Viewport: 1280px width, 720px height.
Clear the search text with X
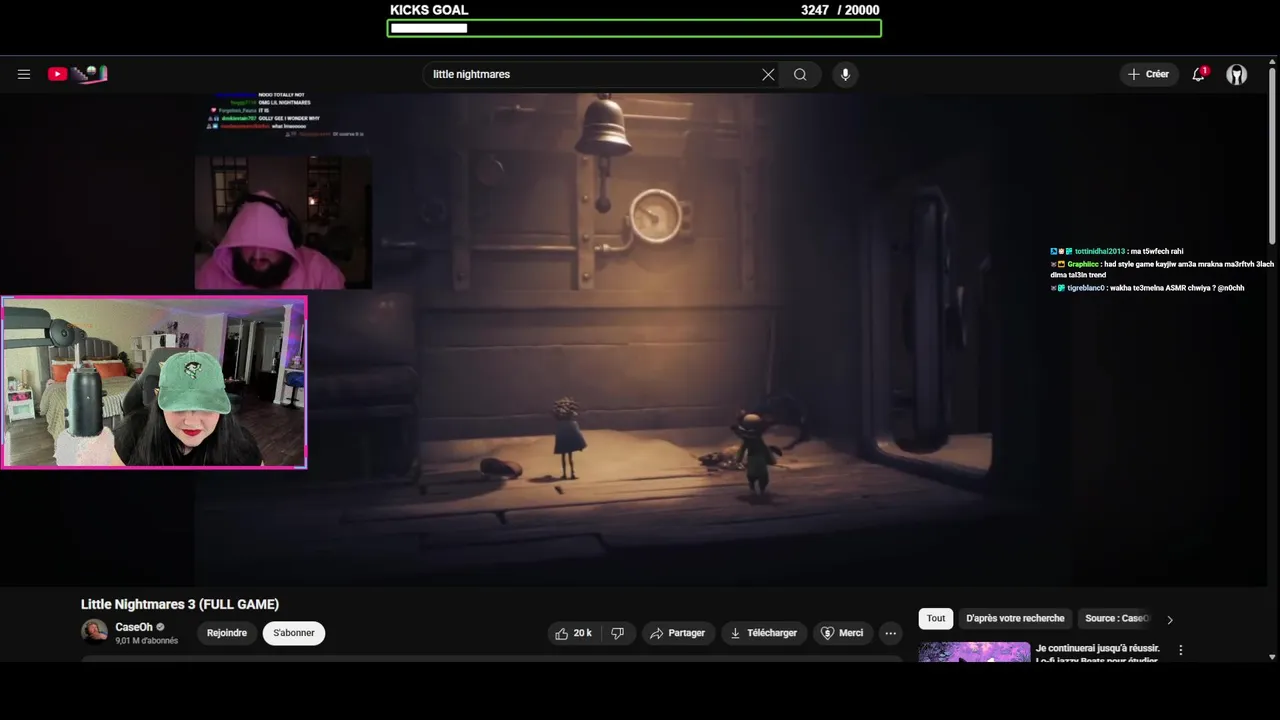(x=768, y=74)
